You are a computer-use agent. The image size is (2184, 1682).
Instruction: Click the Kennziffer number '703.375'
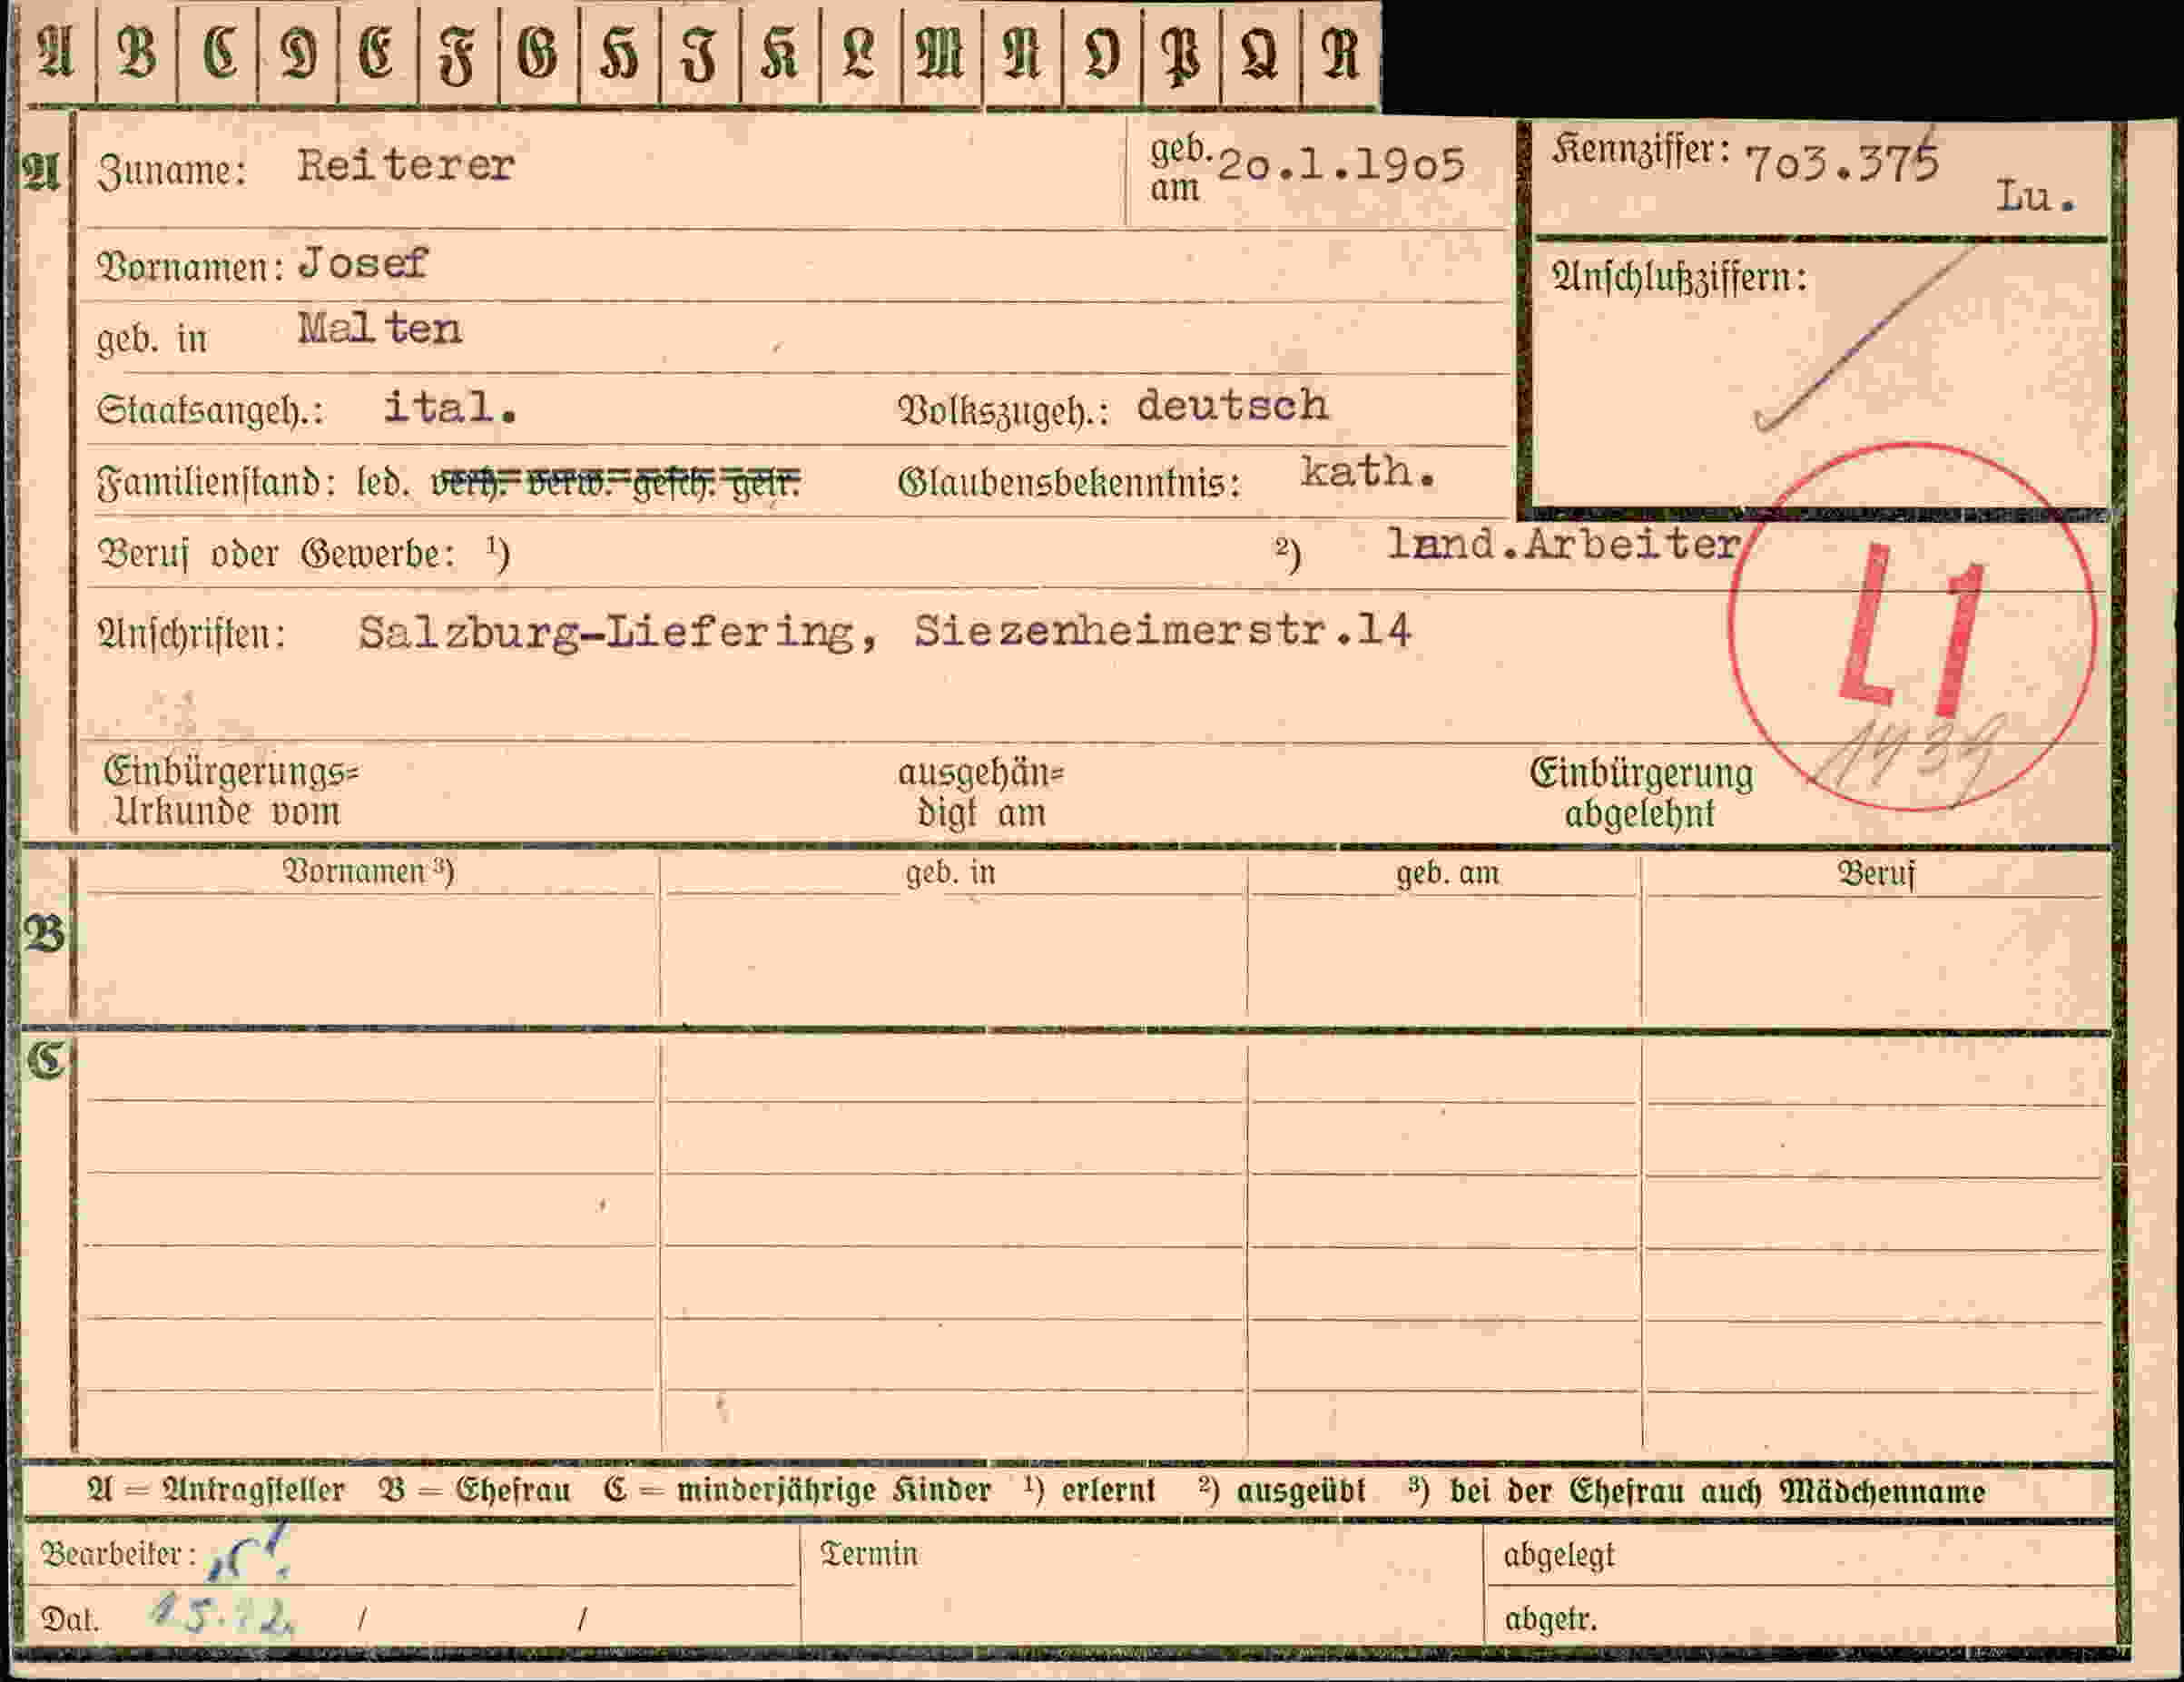tap(1842, 162)
